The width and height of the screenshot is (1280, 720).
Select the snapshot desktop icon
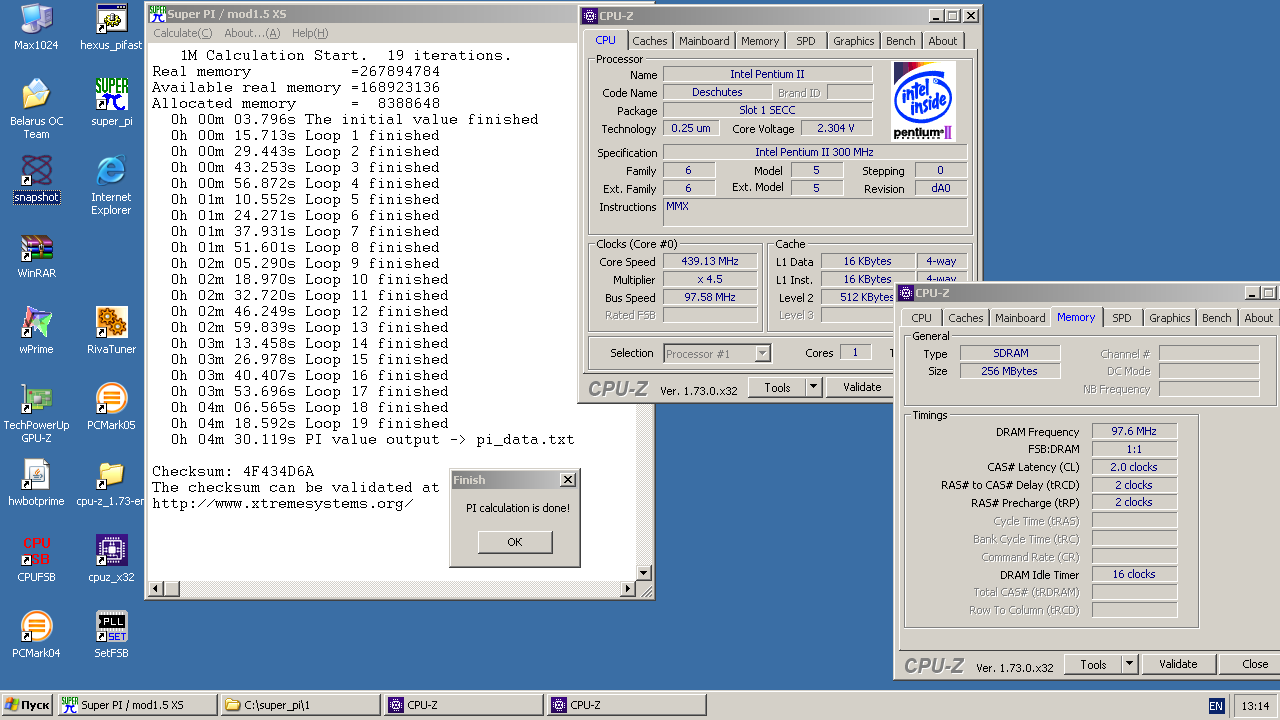36,170
